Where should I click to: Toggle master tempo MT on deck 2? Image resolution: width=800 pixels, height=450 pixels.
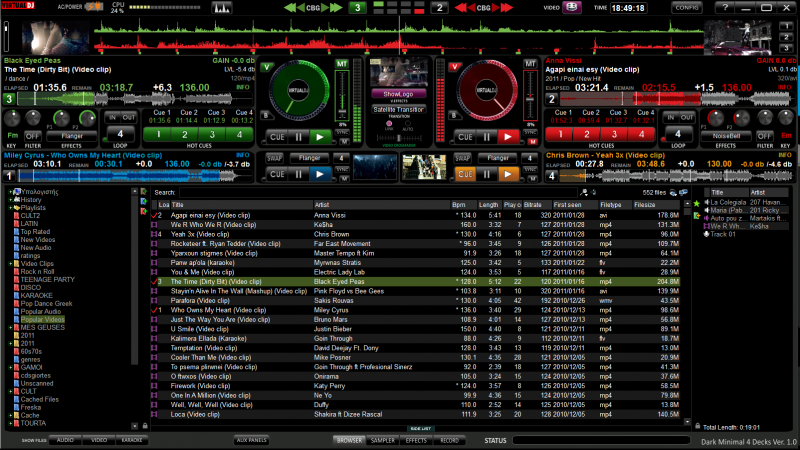(x=530, y=64)
